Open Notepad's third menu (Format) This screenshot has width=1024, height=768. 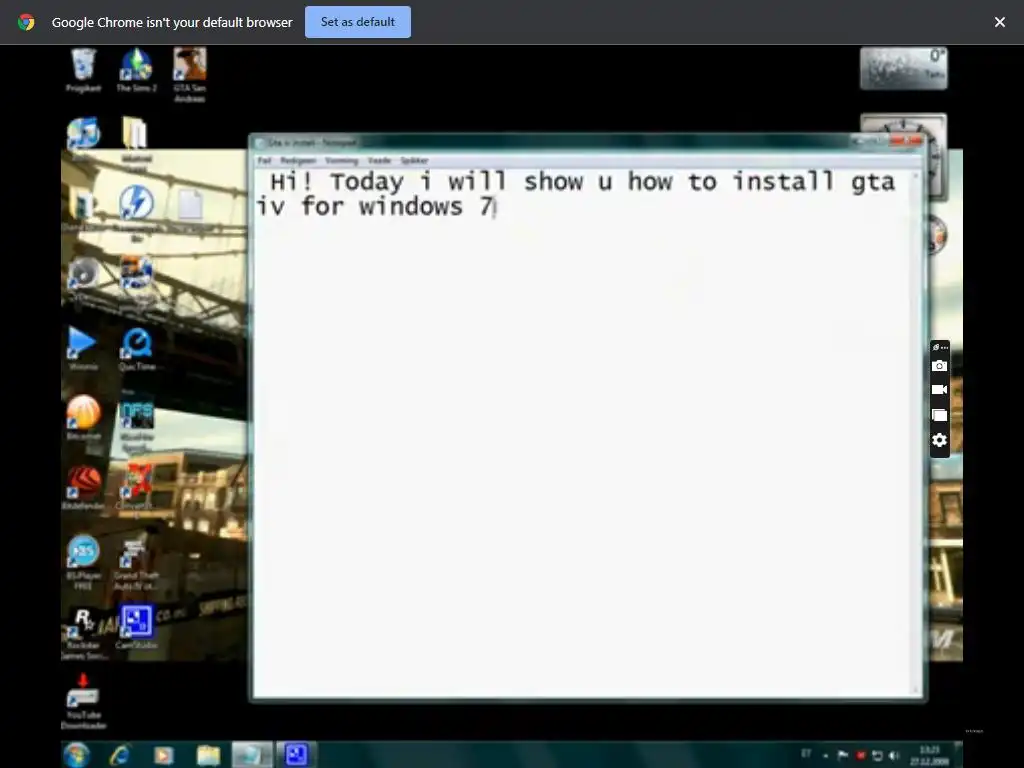[342, 161]
